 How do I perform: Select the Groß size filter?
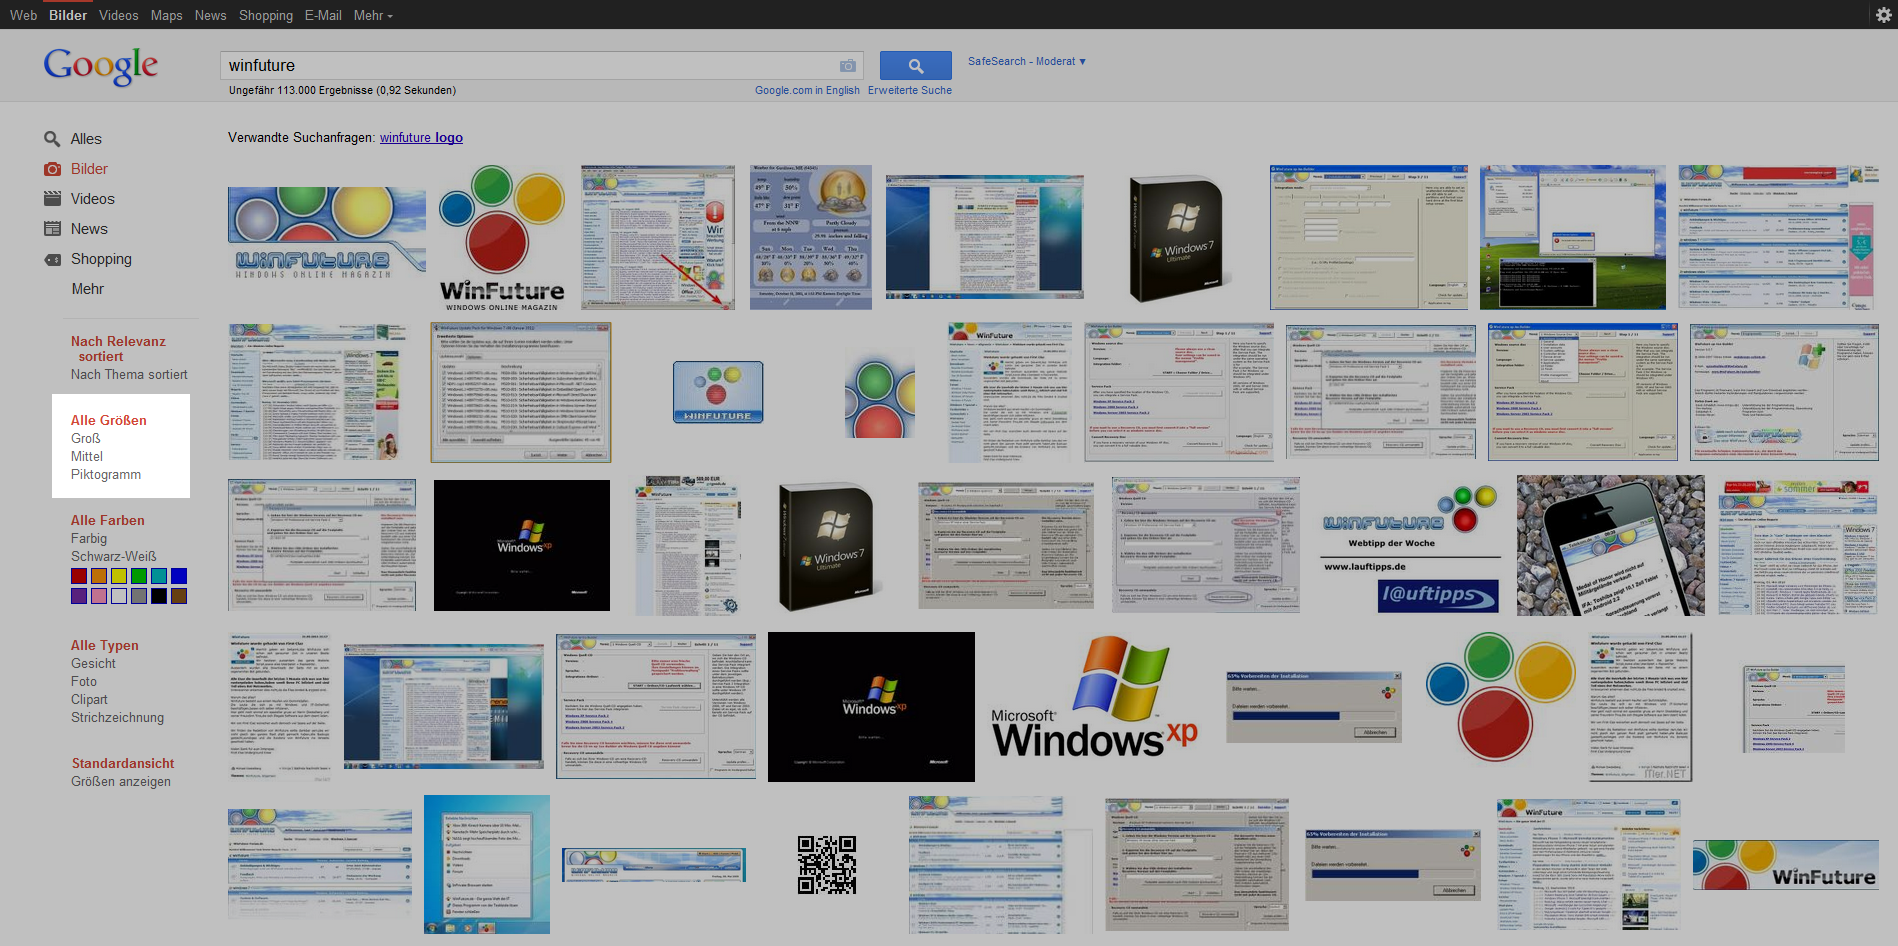click(85, 439)
